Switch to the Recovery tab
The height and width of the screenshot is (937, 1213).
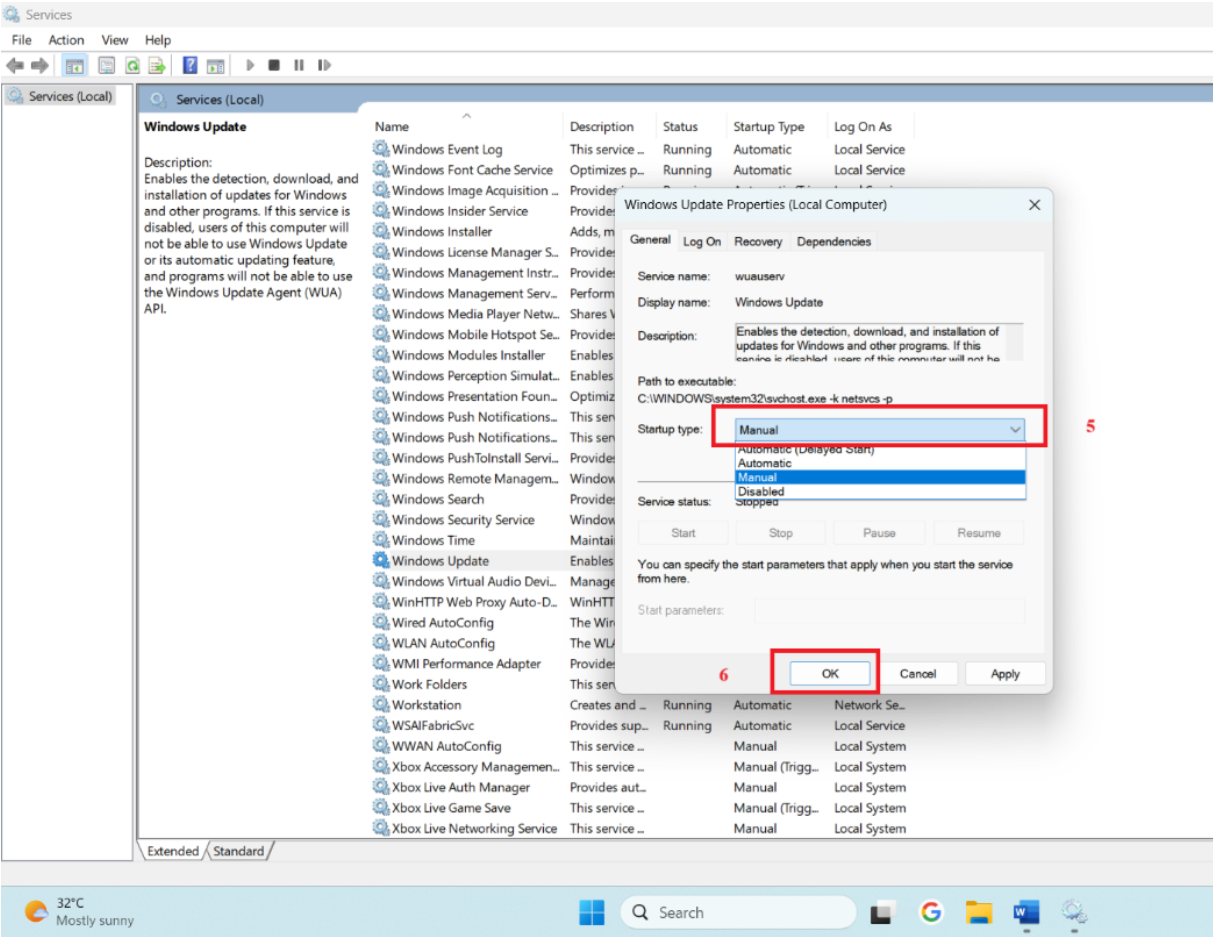[x=757, y=241]
